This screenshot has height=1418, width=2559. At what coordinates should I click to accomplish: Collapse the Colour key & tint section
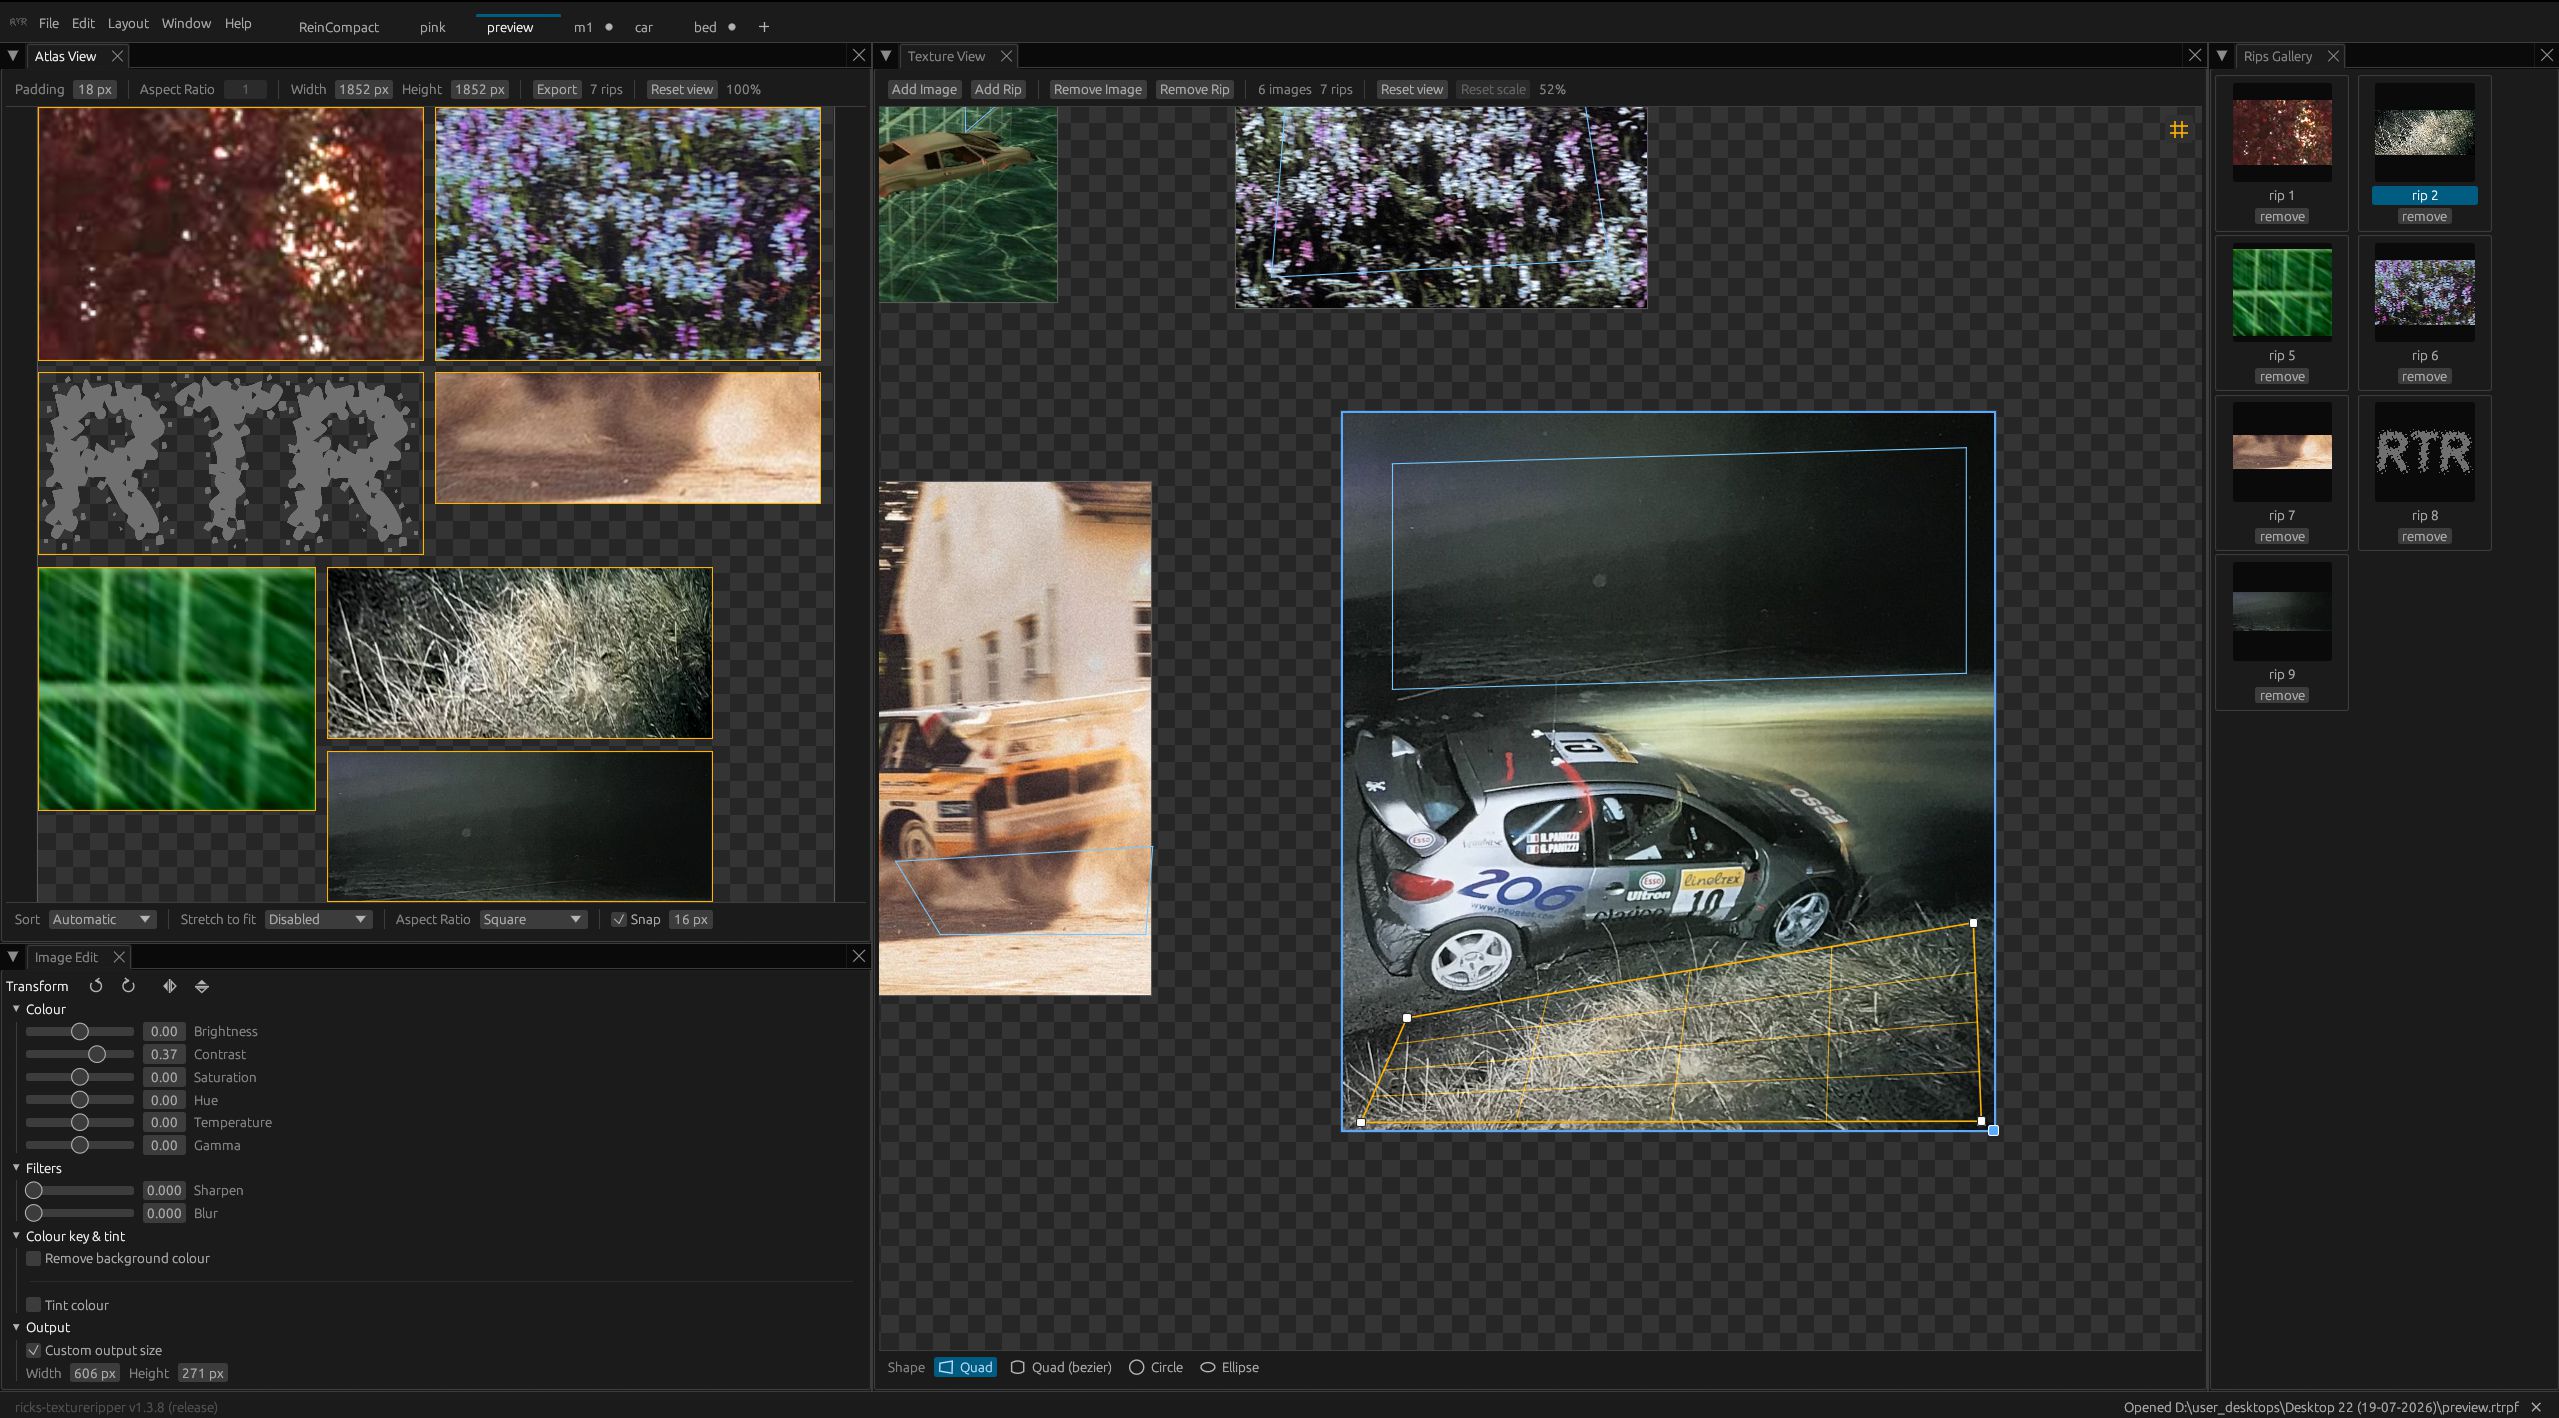pos(16,1236)
